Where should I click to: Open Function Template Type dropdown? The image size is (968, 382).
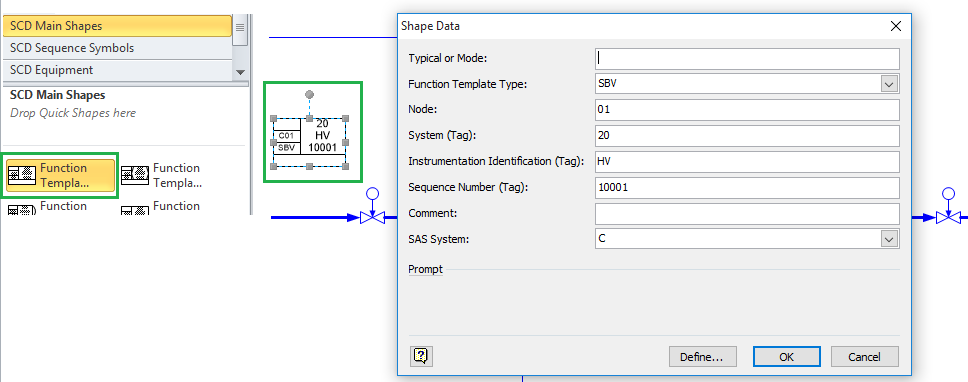(889, 84)
